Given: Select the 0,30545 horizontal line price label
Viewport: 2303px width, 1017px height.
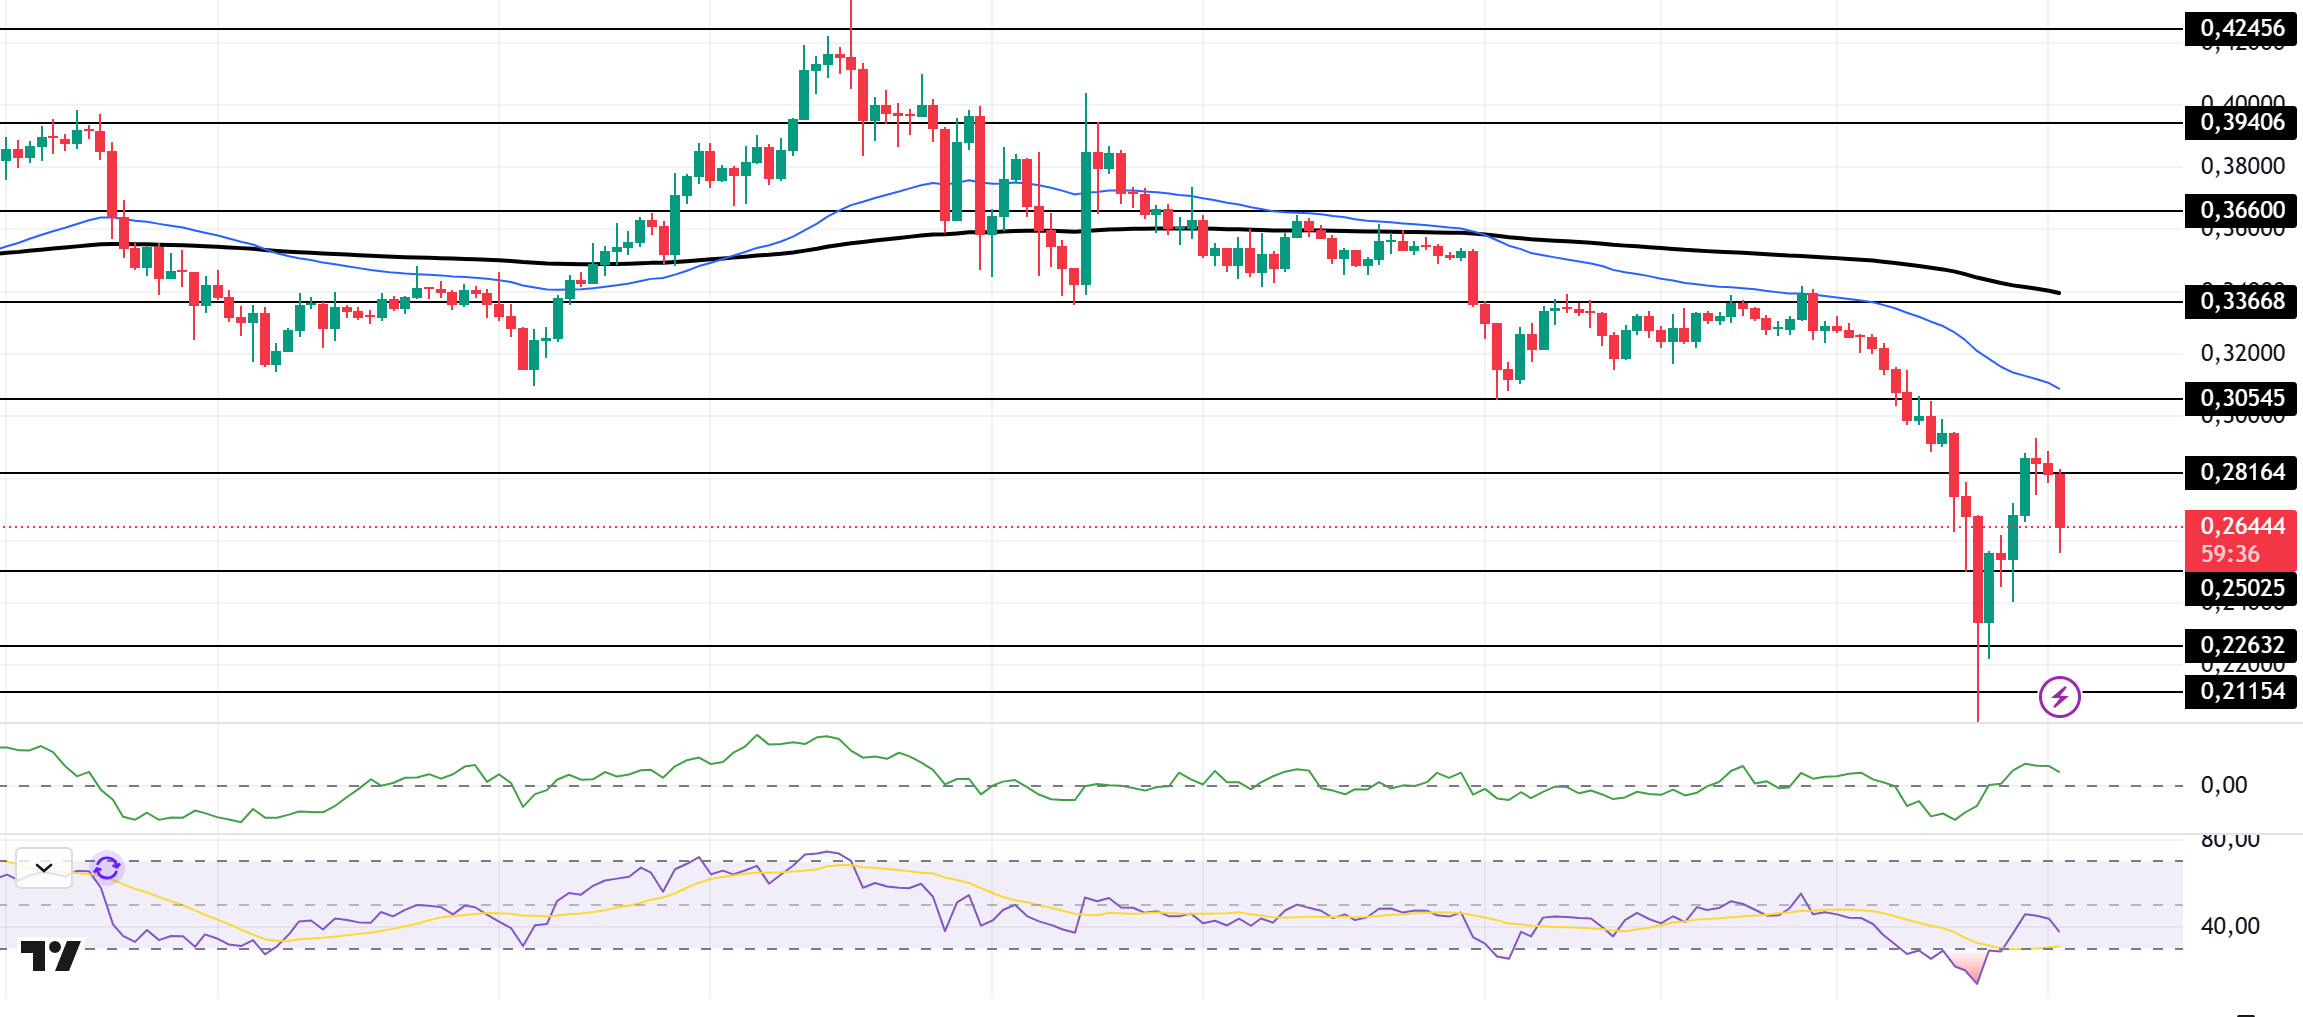Looking at the screenshot, I should tap(2241, 398).
